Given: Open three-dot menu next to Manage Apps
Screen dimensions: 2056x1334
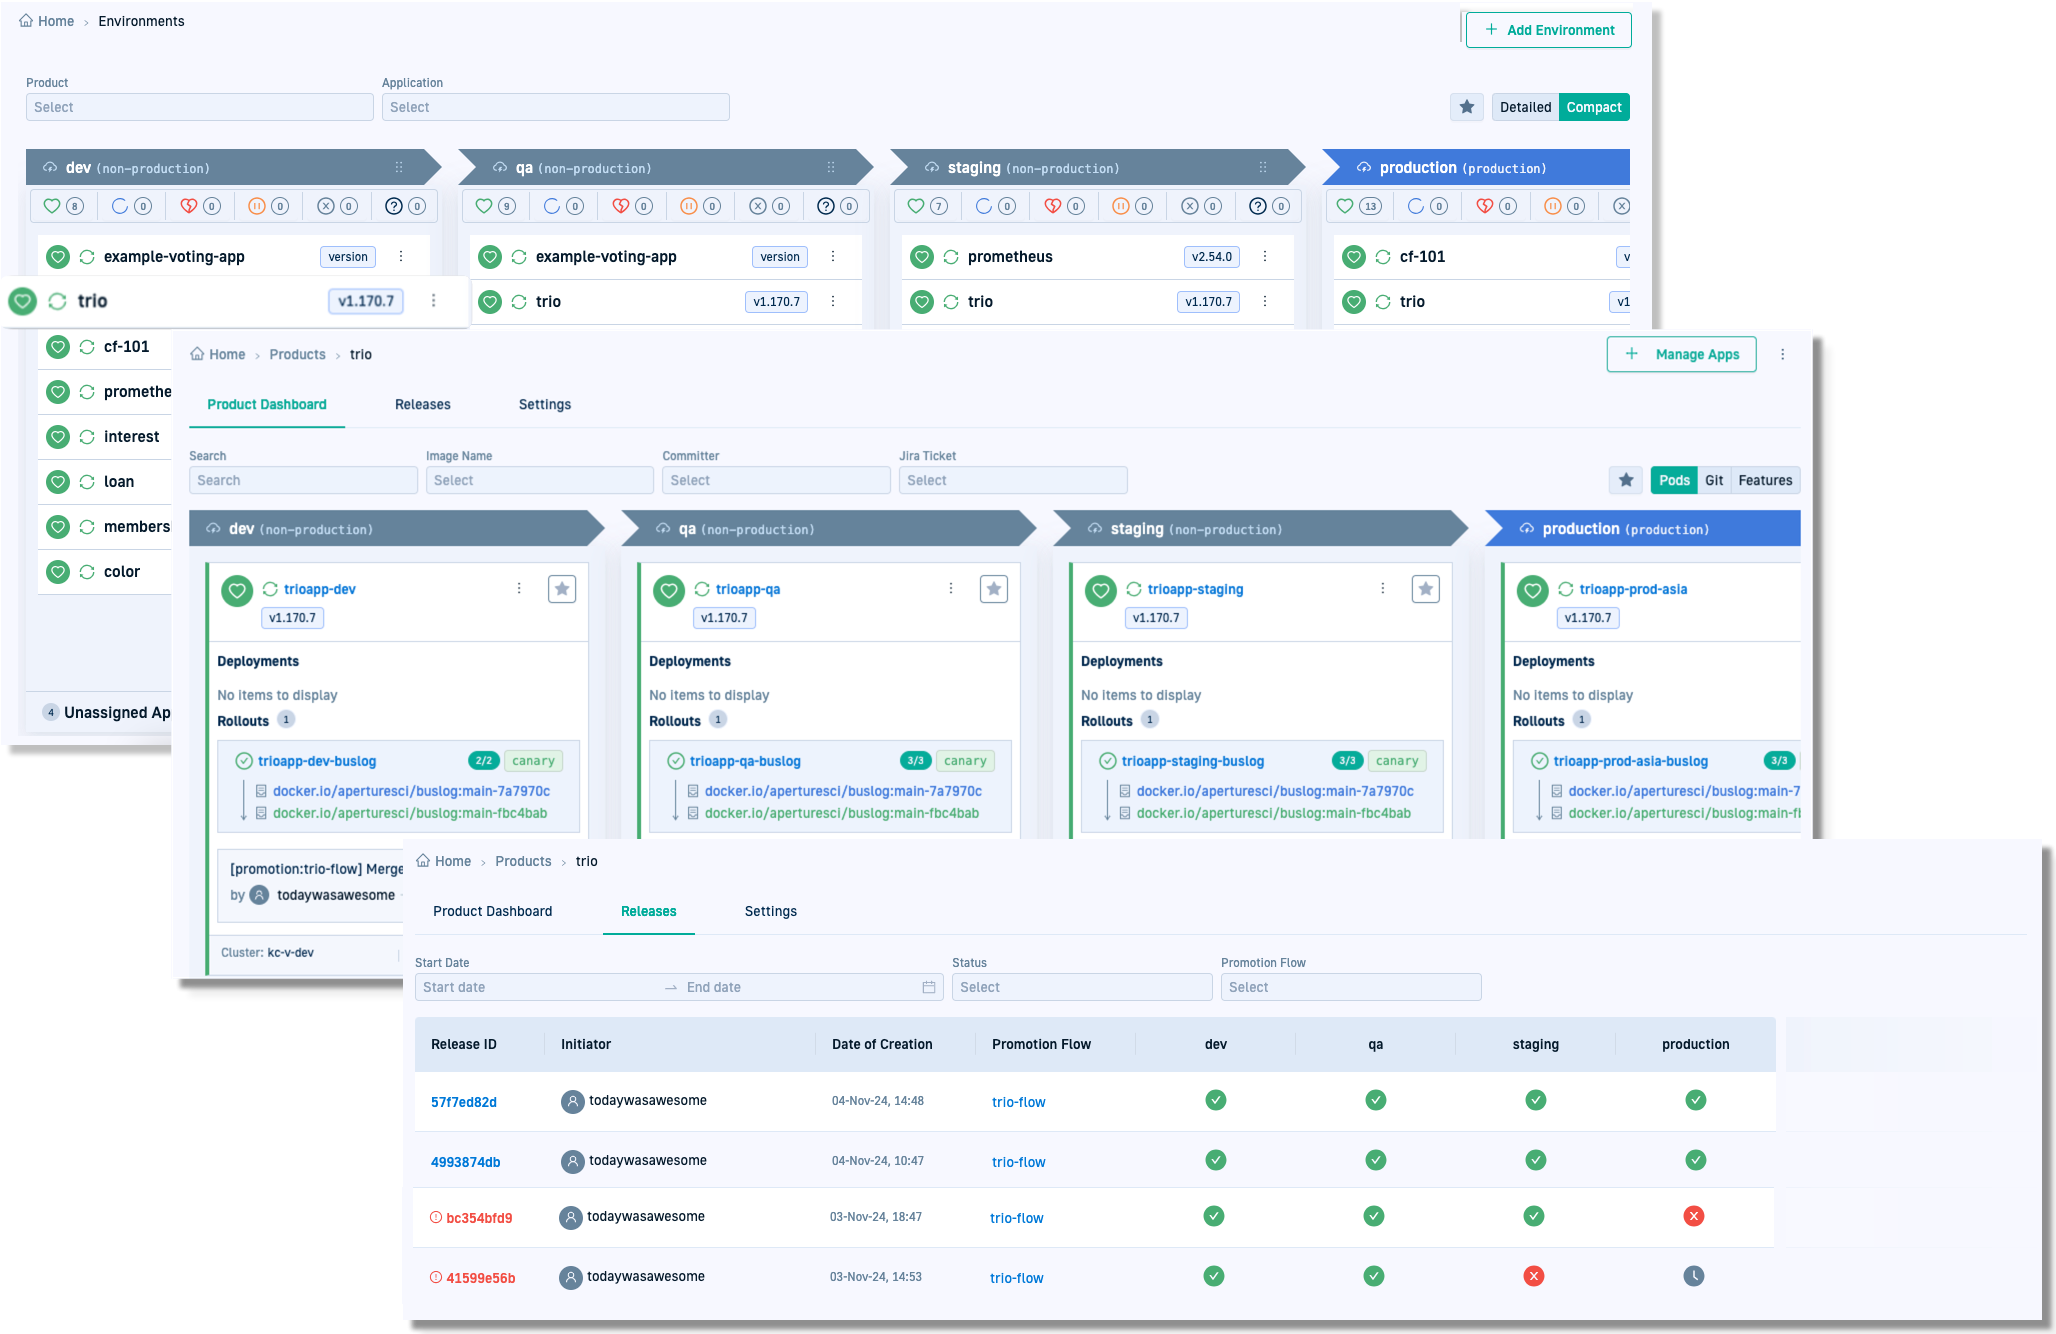Looking at the screenshot, I should pyautogui.click(x=1782, y=354).
